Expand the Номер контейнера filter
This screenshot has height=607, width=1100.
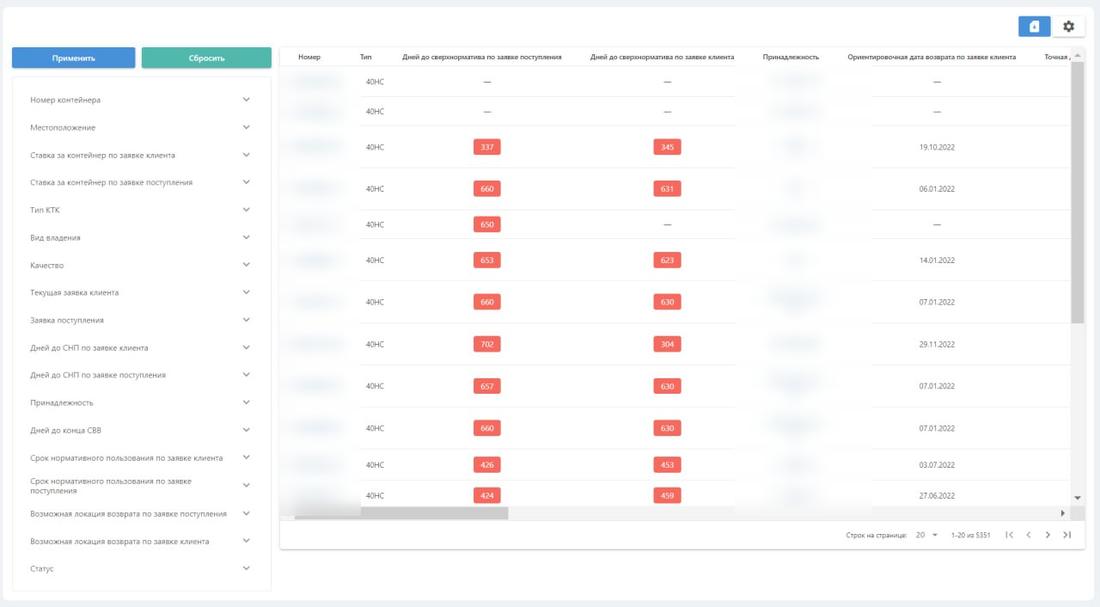pyautogui.click(x=140, y=100)
